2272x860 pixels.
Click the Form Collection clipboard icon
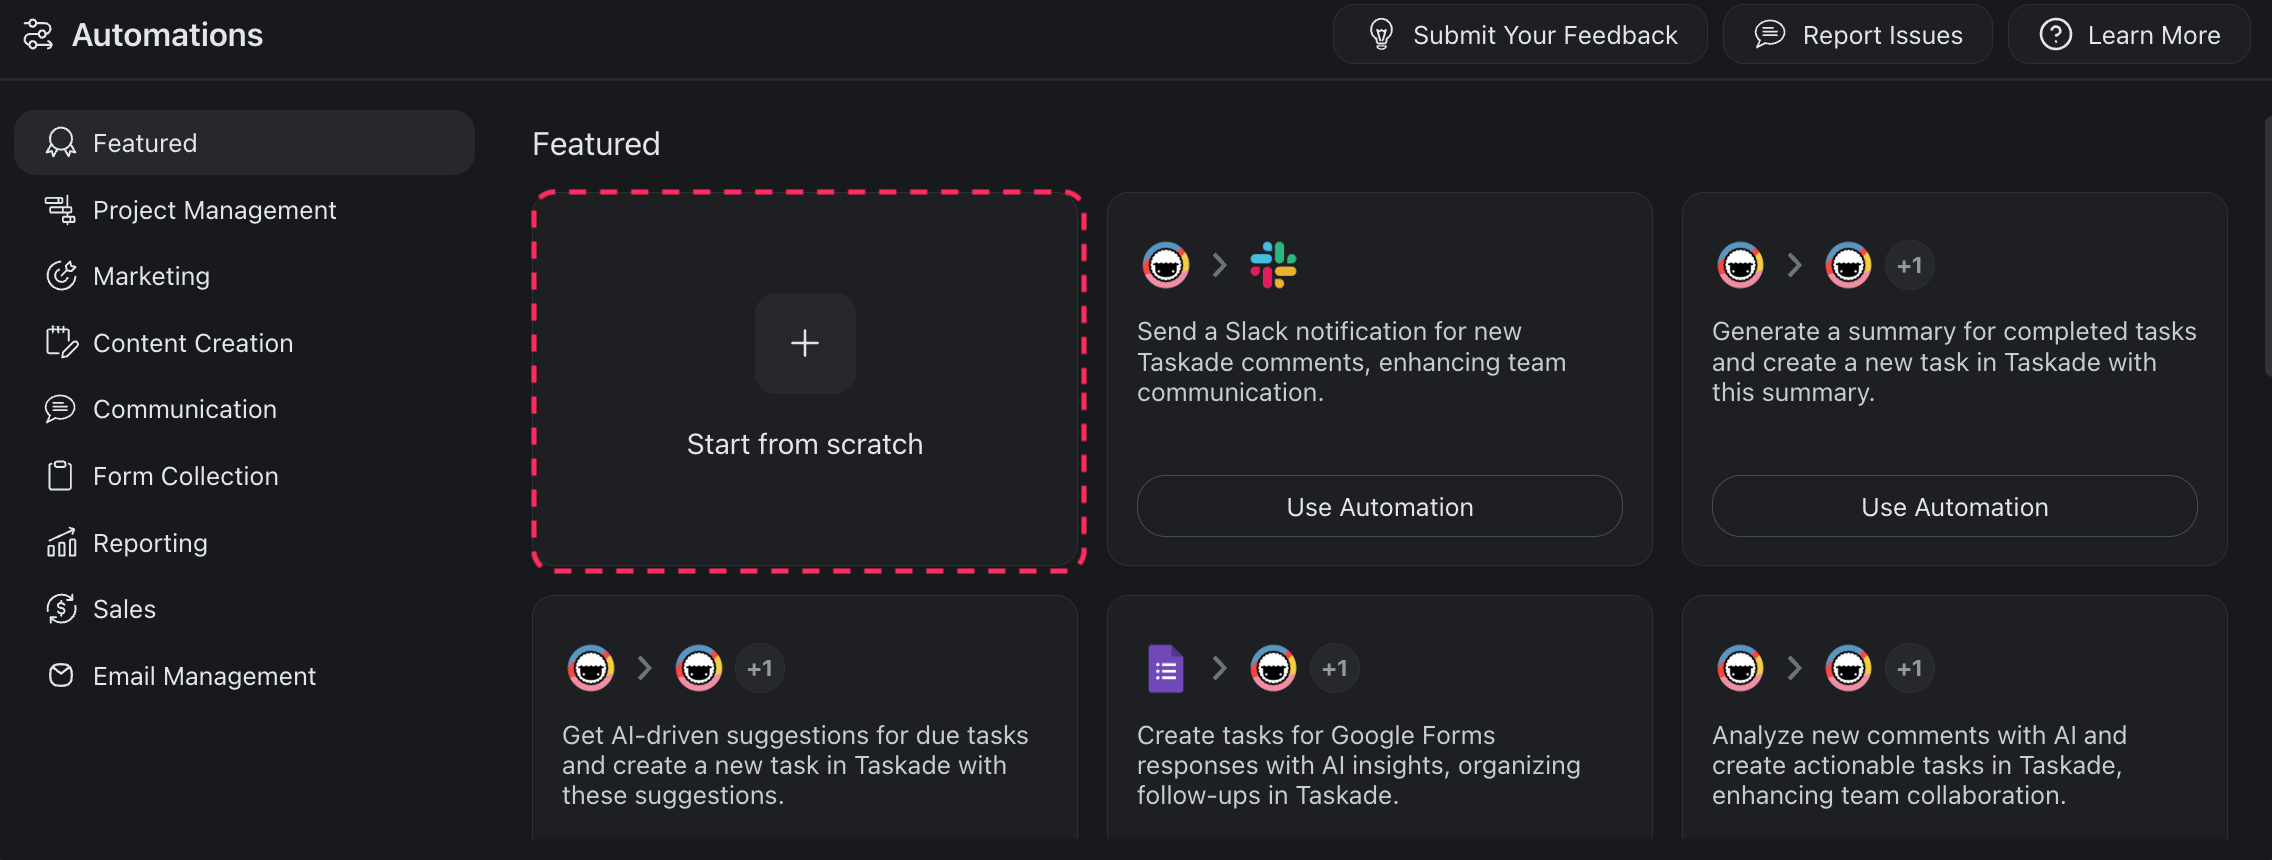pyautogui.click(x=60, y=475)
